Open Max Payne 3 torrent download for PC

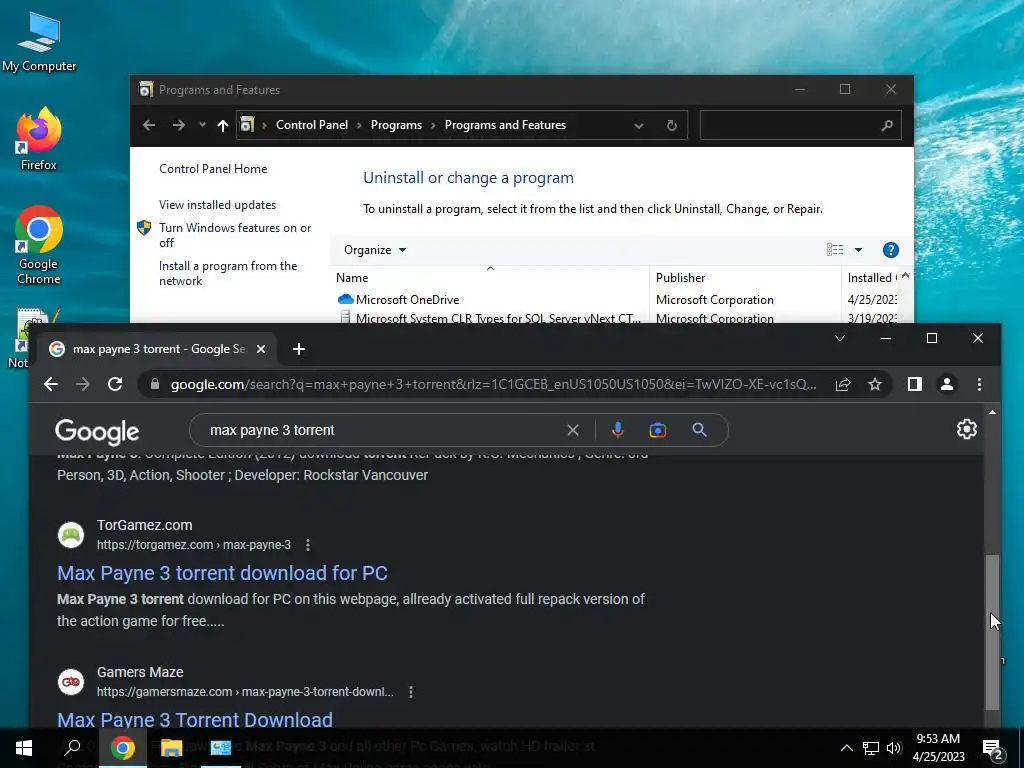point(222,573)
